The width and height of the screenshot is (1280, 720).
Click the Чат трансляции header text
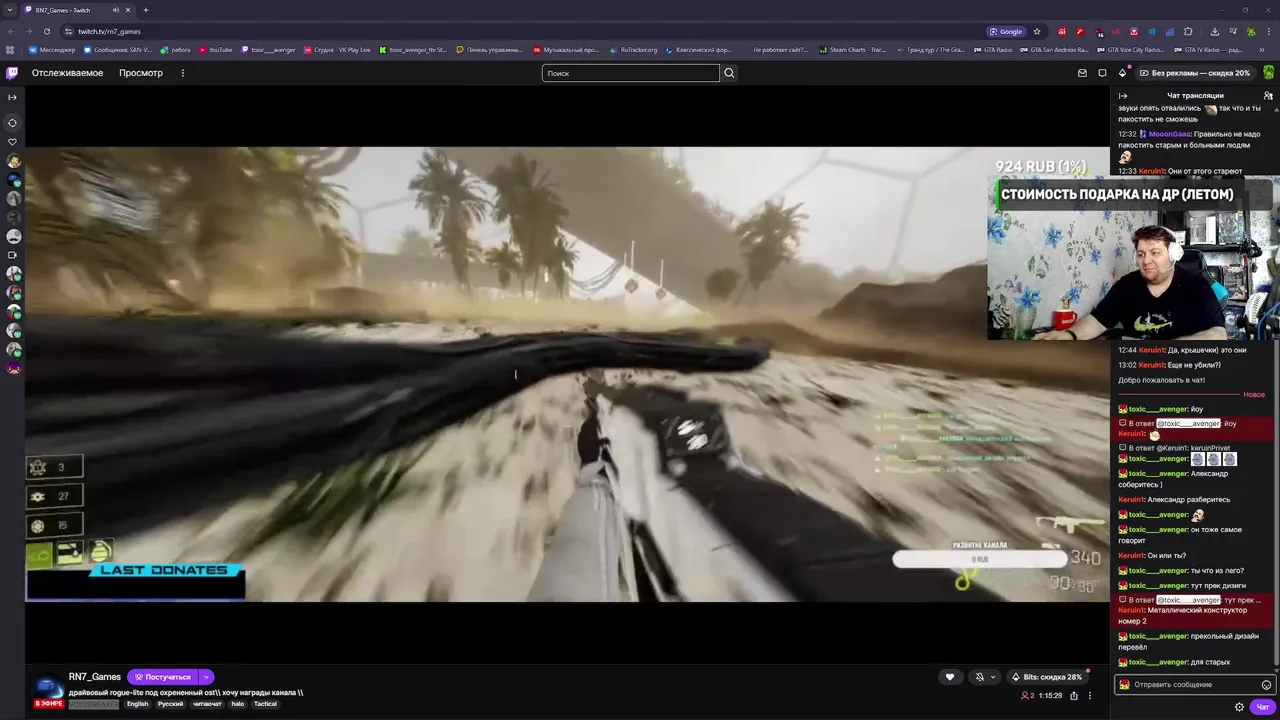[x=1195, y=96]
